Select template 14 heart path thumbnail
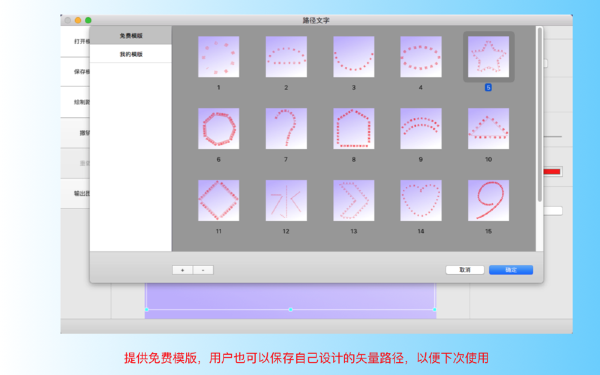This screenshot has height=375, width=600. [x=421, y=201]
